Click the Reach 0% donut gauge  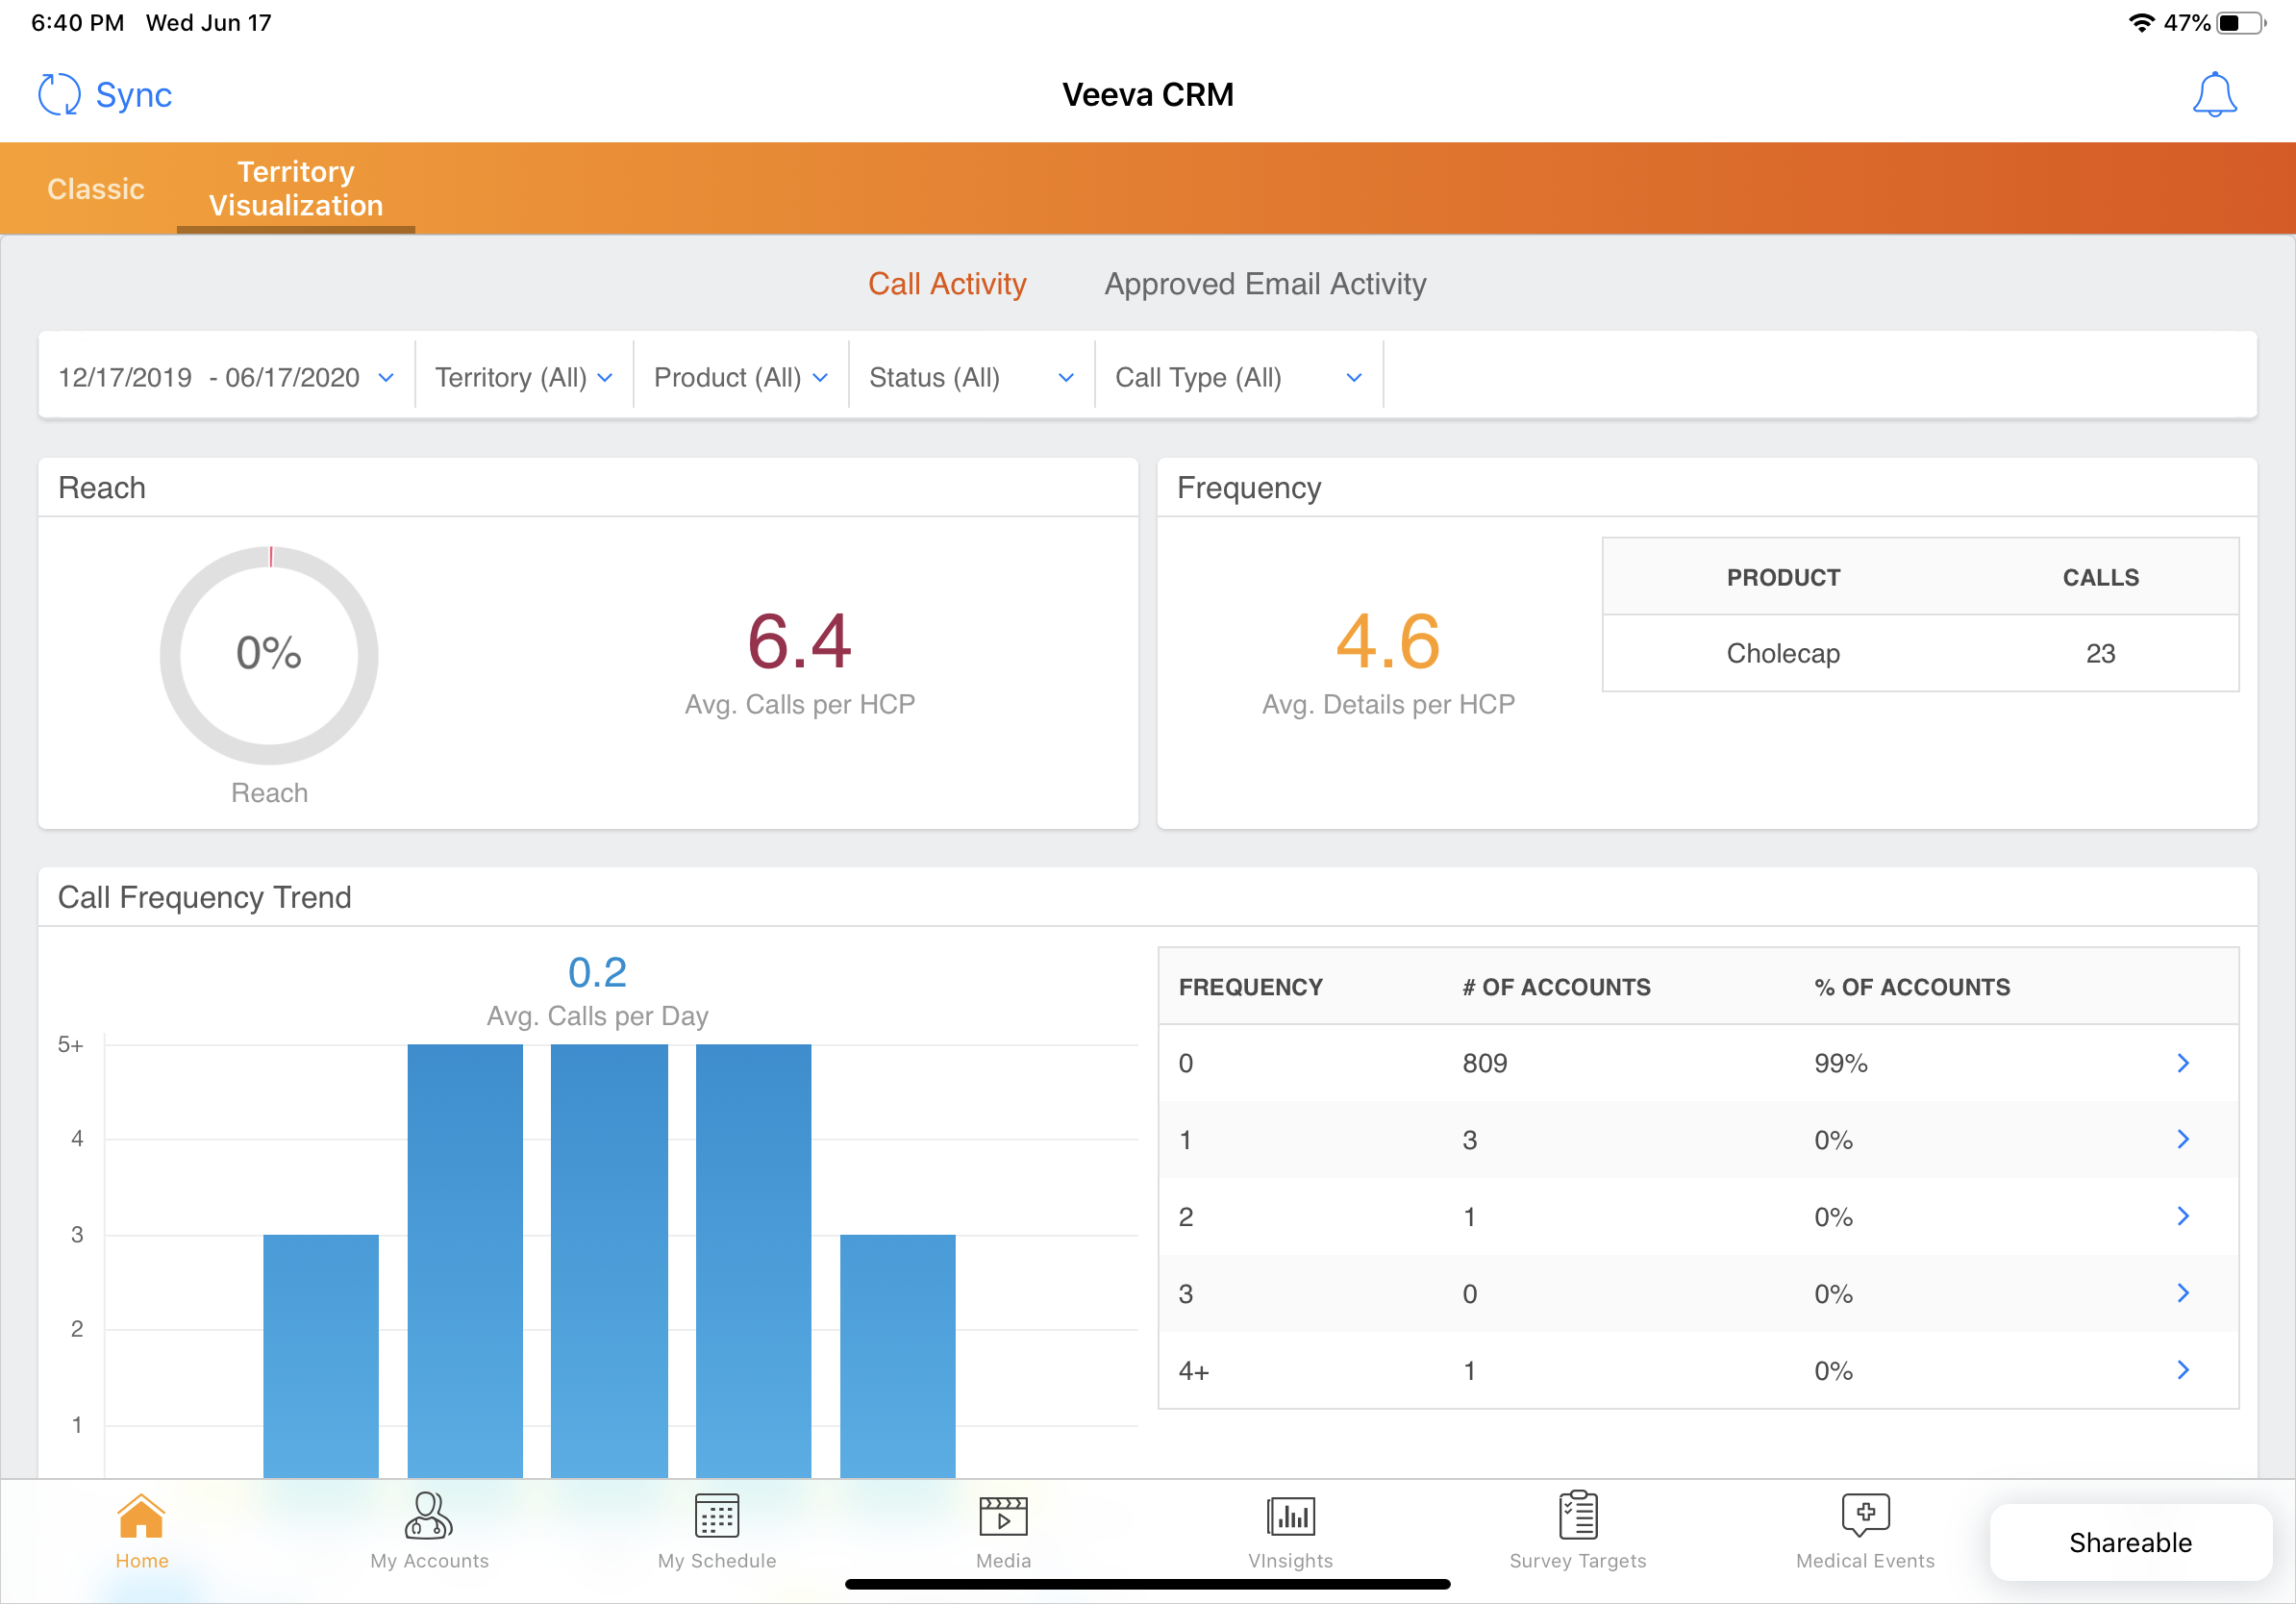pyautogui.click(x=269, y=655)
